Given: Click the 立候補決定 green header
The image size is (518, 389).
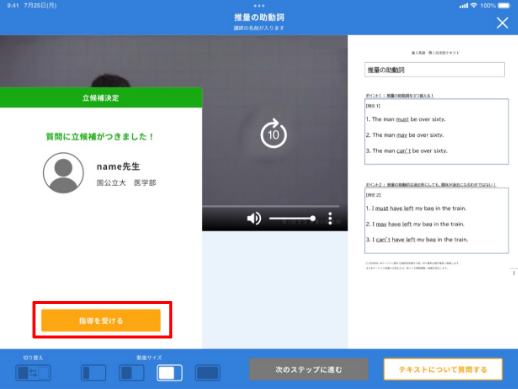Looking at the screenshot, I should [101, 98].
